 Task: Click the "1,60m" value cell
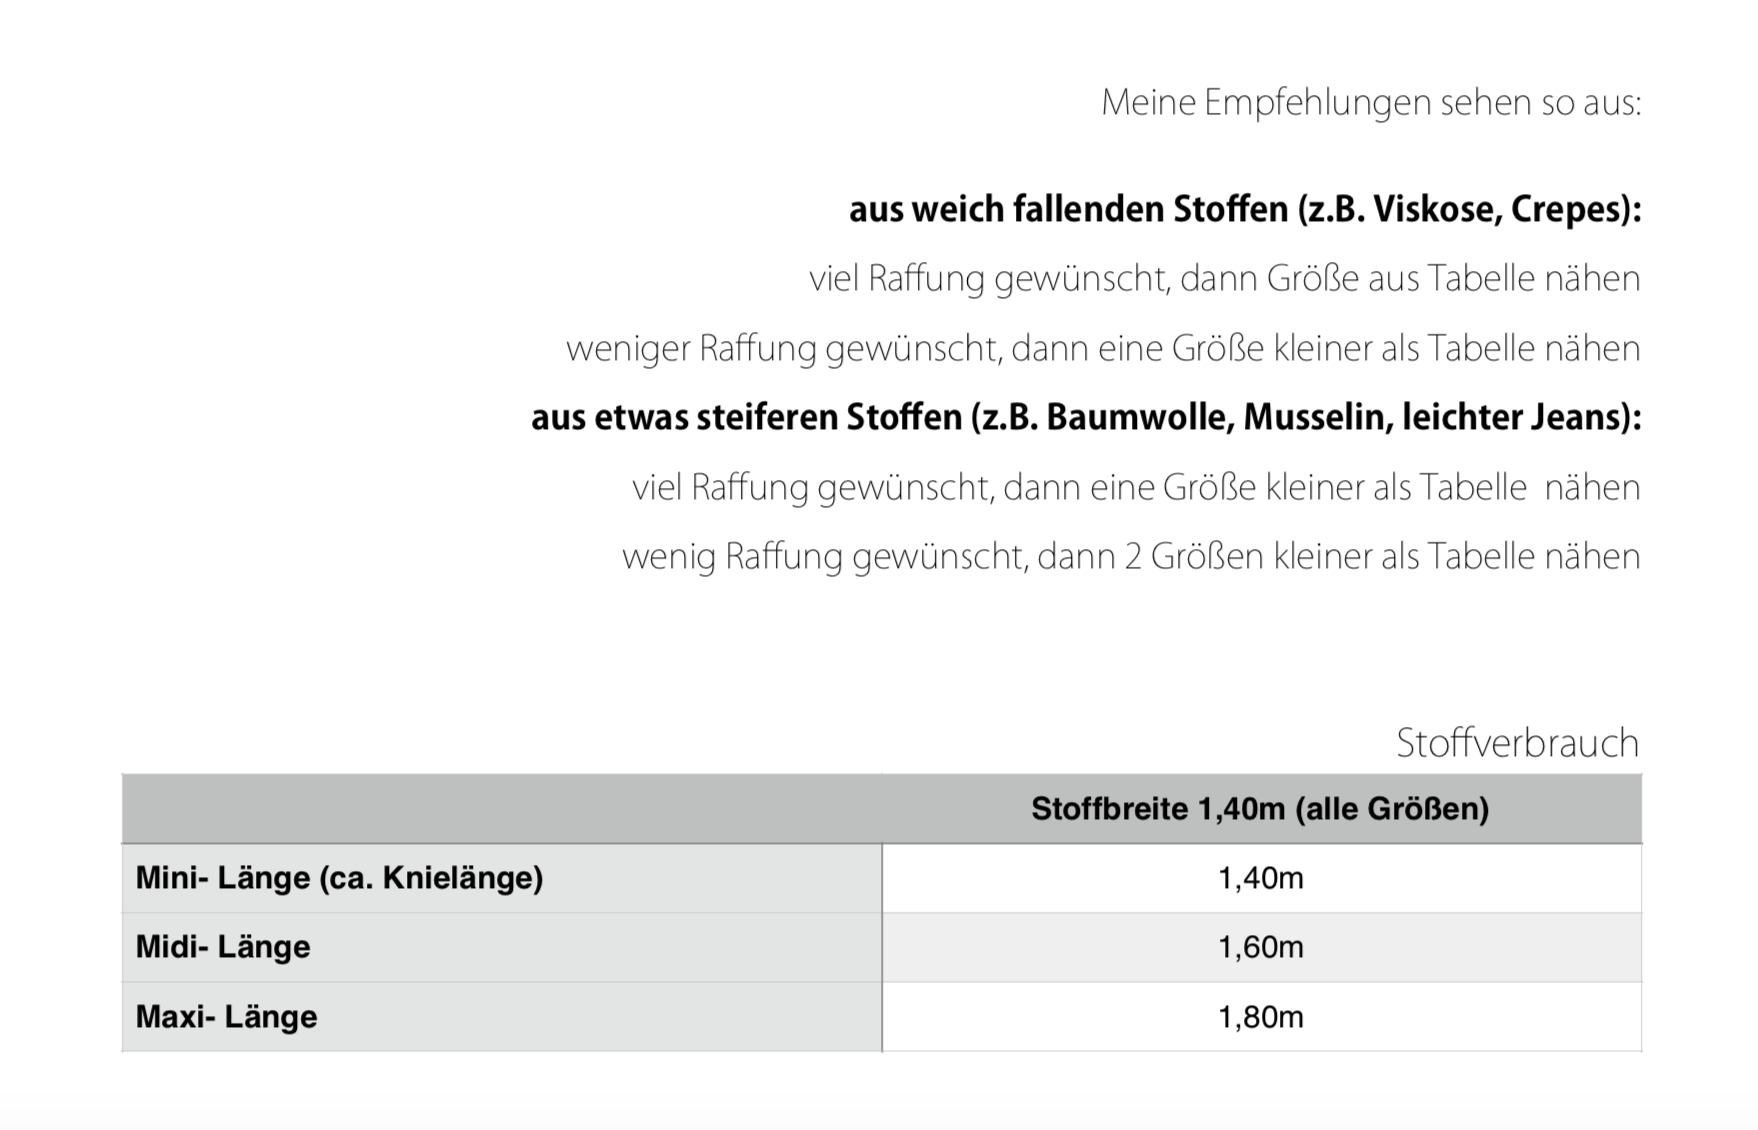[x=1260, y=947]
